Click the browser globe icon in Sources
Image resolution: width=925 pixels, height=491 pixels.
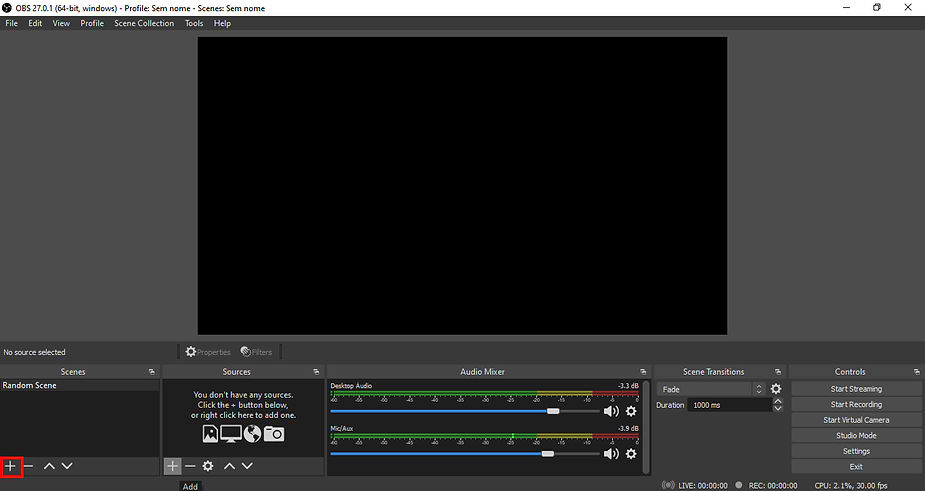[x=252, y=434]
